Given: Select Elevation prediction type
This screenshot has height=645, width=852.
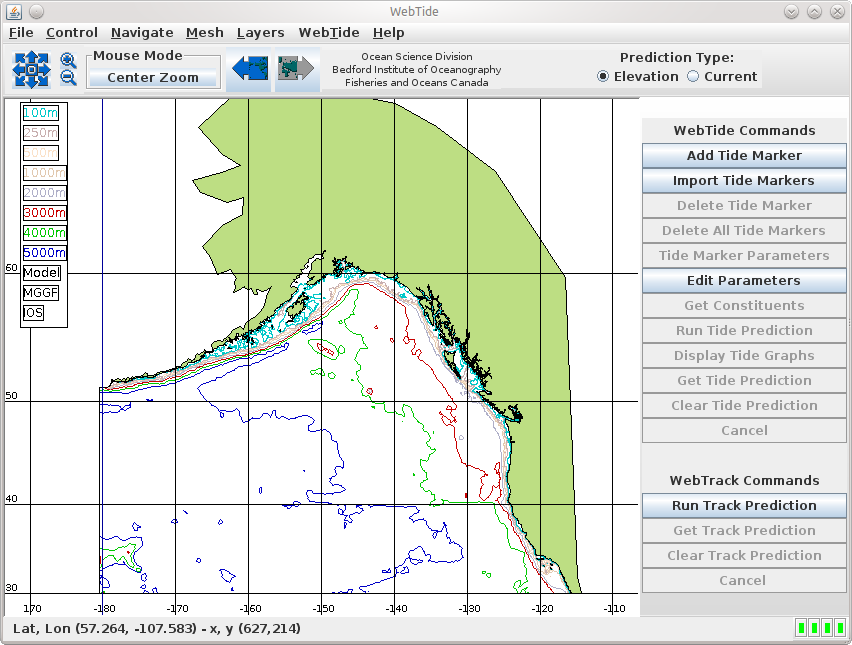Looking at the screenshot, I should click(x=603, y=77).
